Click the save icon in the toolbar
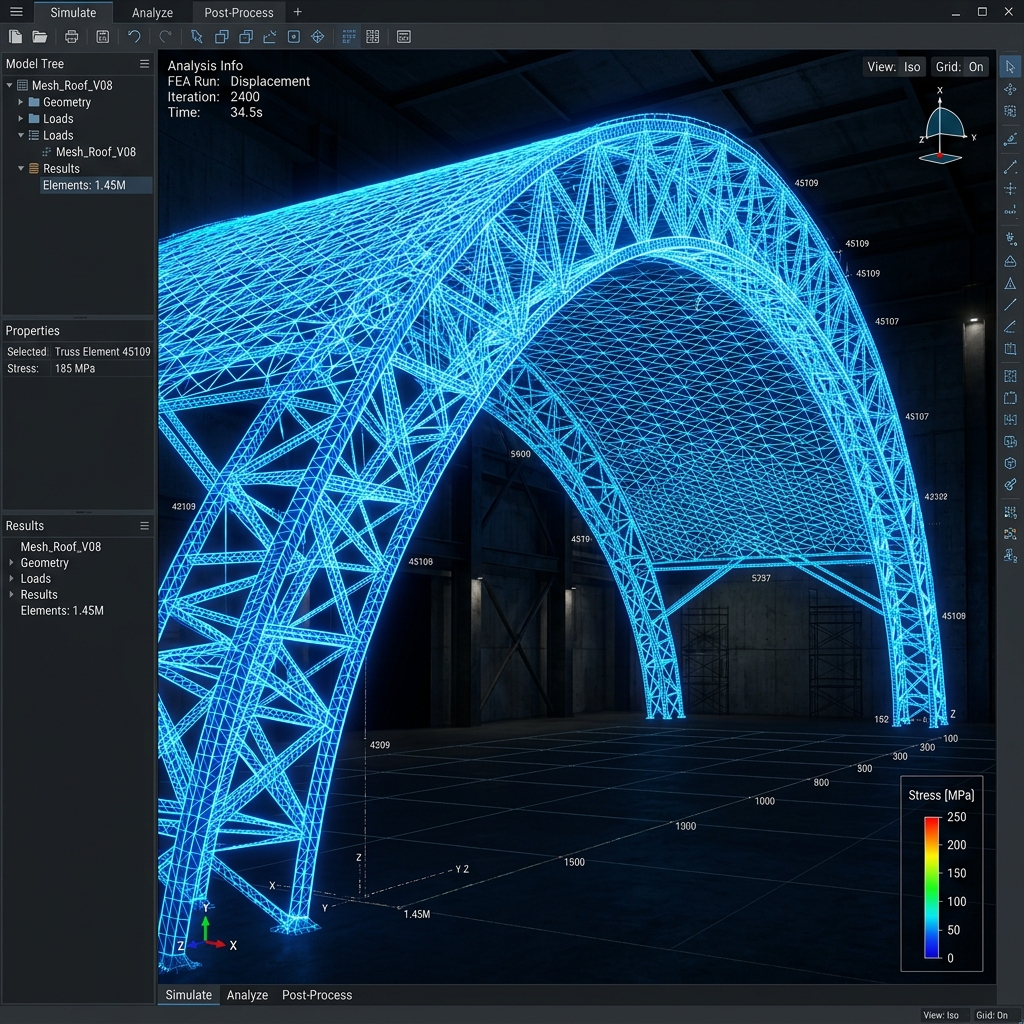The height and width of the screenshot is (1024, 1024). [x=103, y=37]
